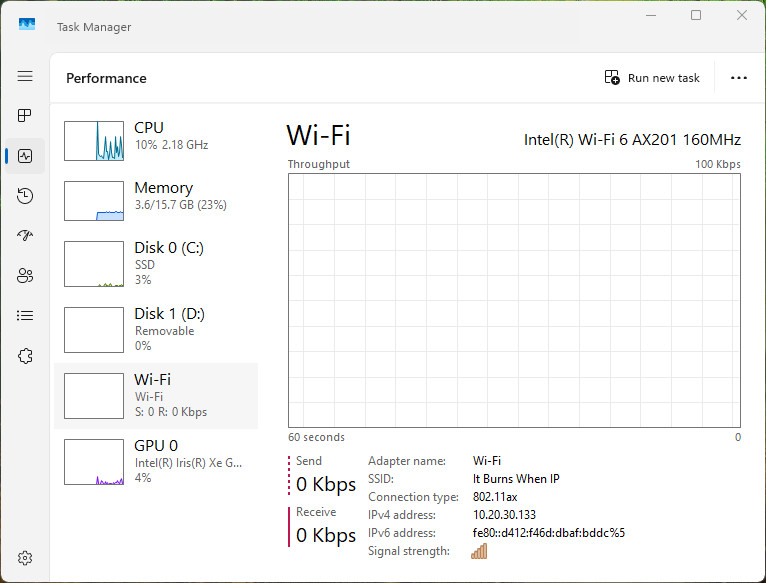Click the Task Manager app icon in the title bar

[x=27, y=24]
